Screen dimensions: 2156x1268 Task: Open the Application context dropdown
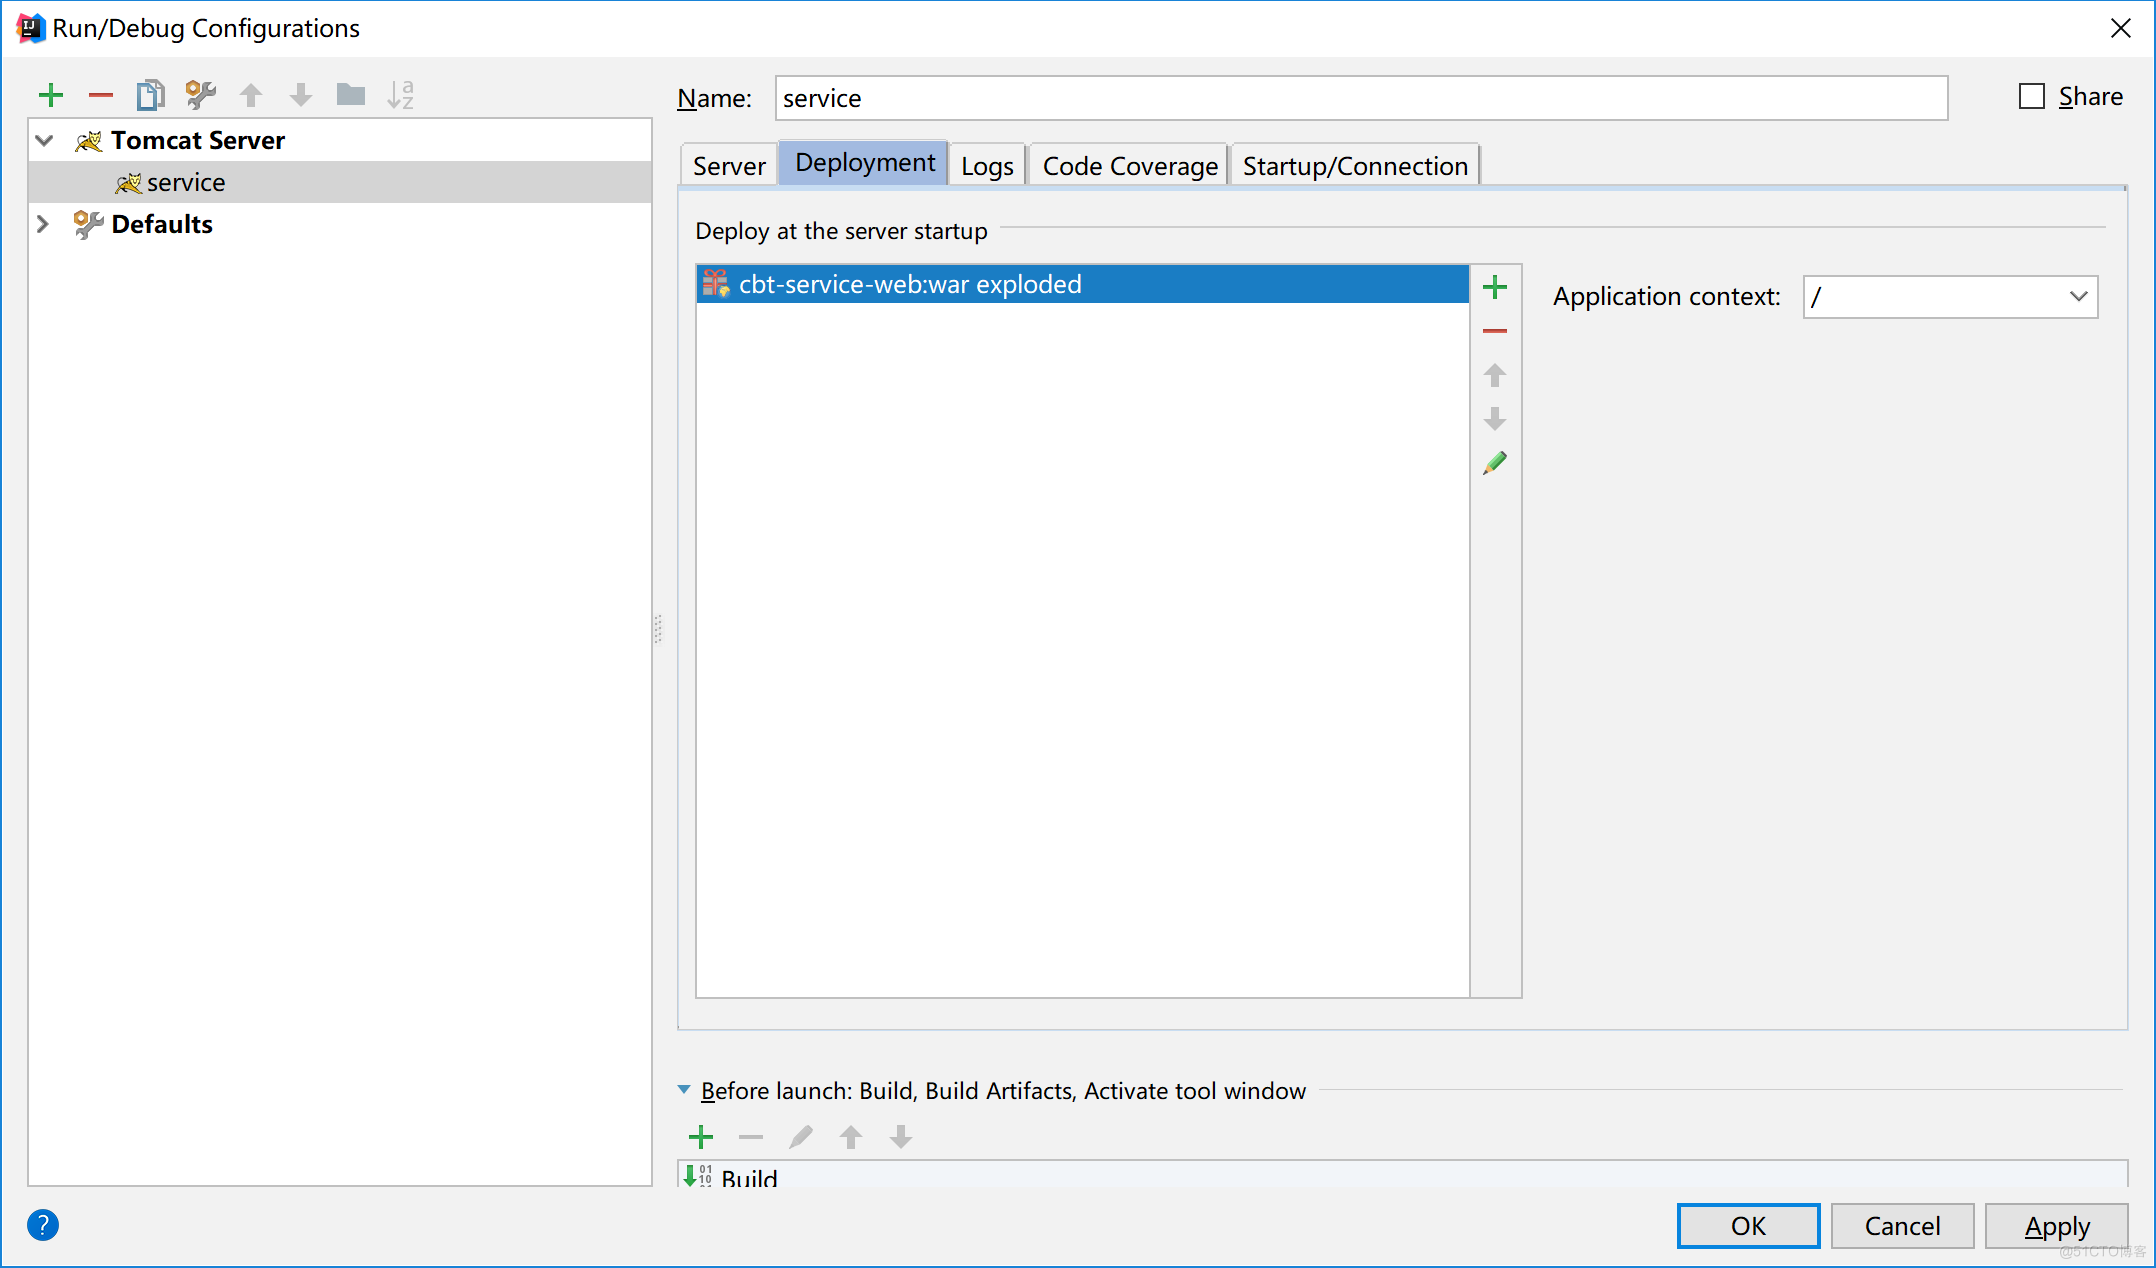coord(2079,294)
